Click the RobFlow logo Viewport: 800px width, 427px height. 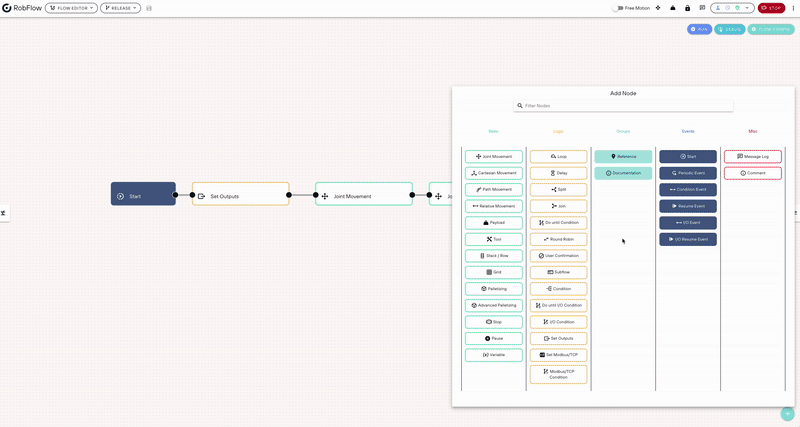(22, 8)
